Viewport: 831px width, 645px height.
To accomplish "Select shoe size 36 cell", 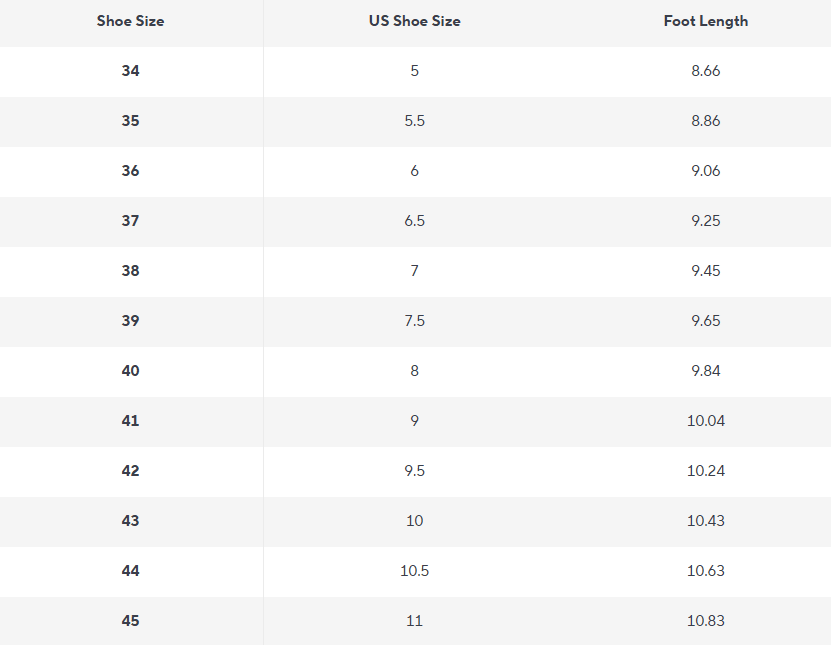I will click(130, 171).
